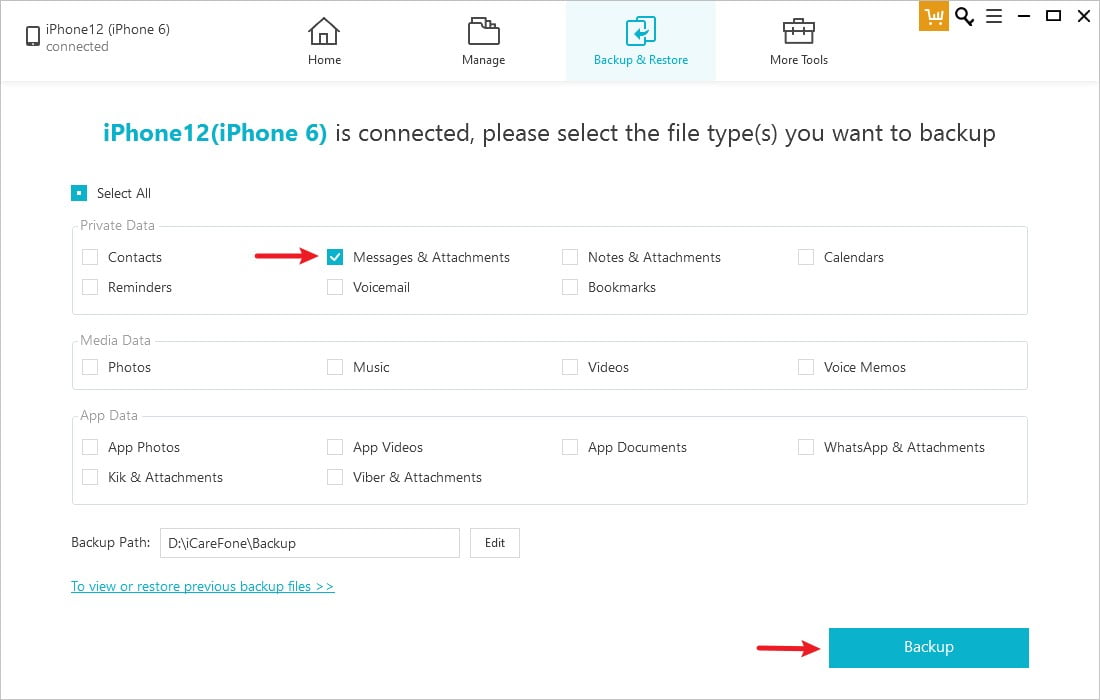Open previous backup files link
Viewport: 1100px width, 700px height.
click(202, 586)
